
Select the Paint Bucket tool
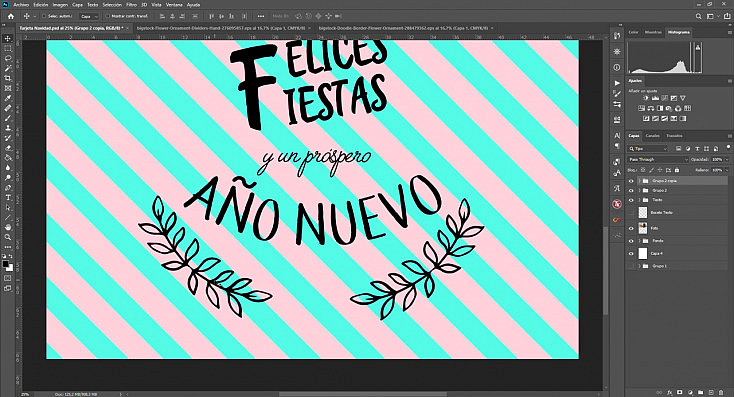coord(7,158)
